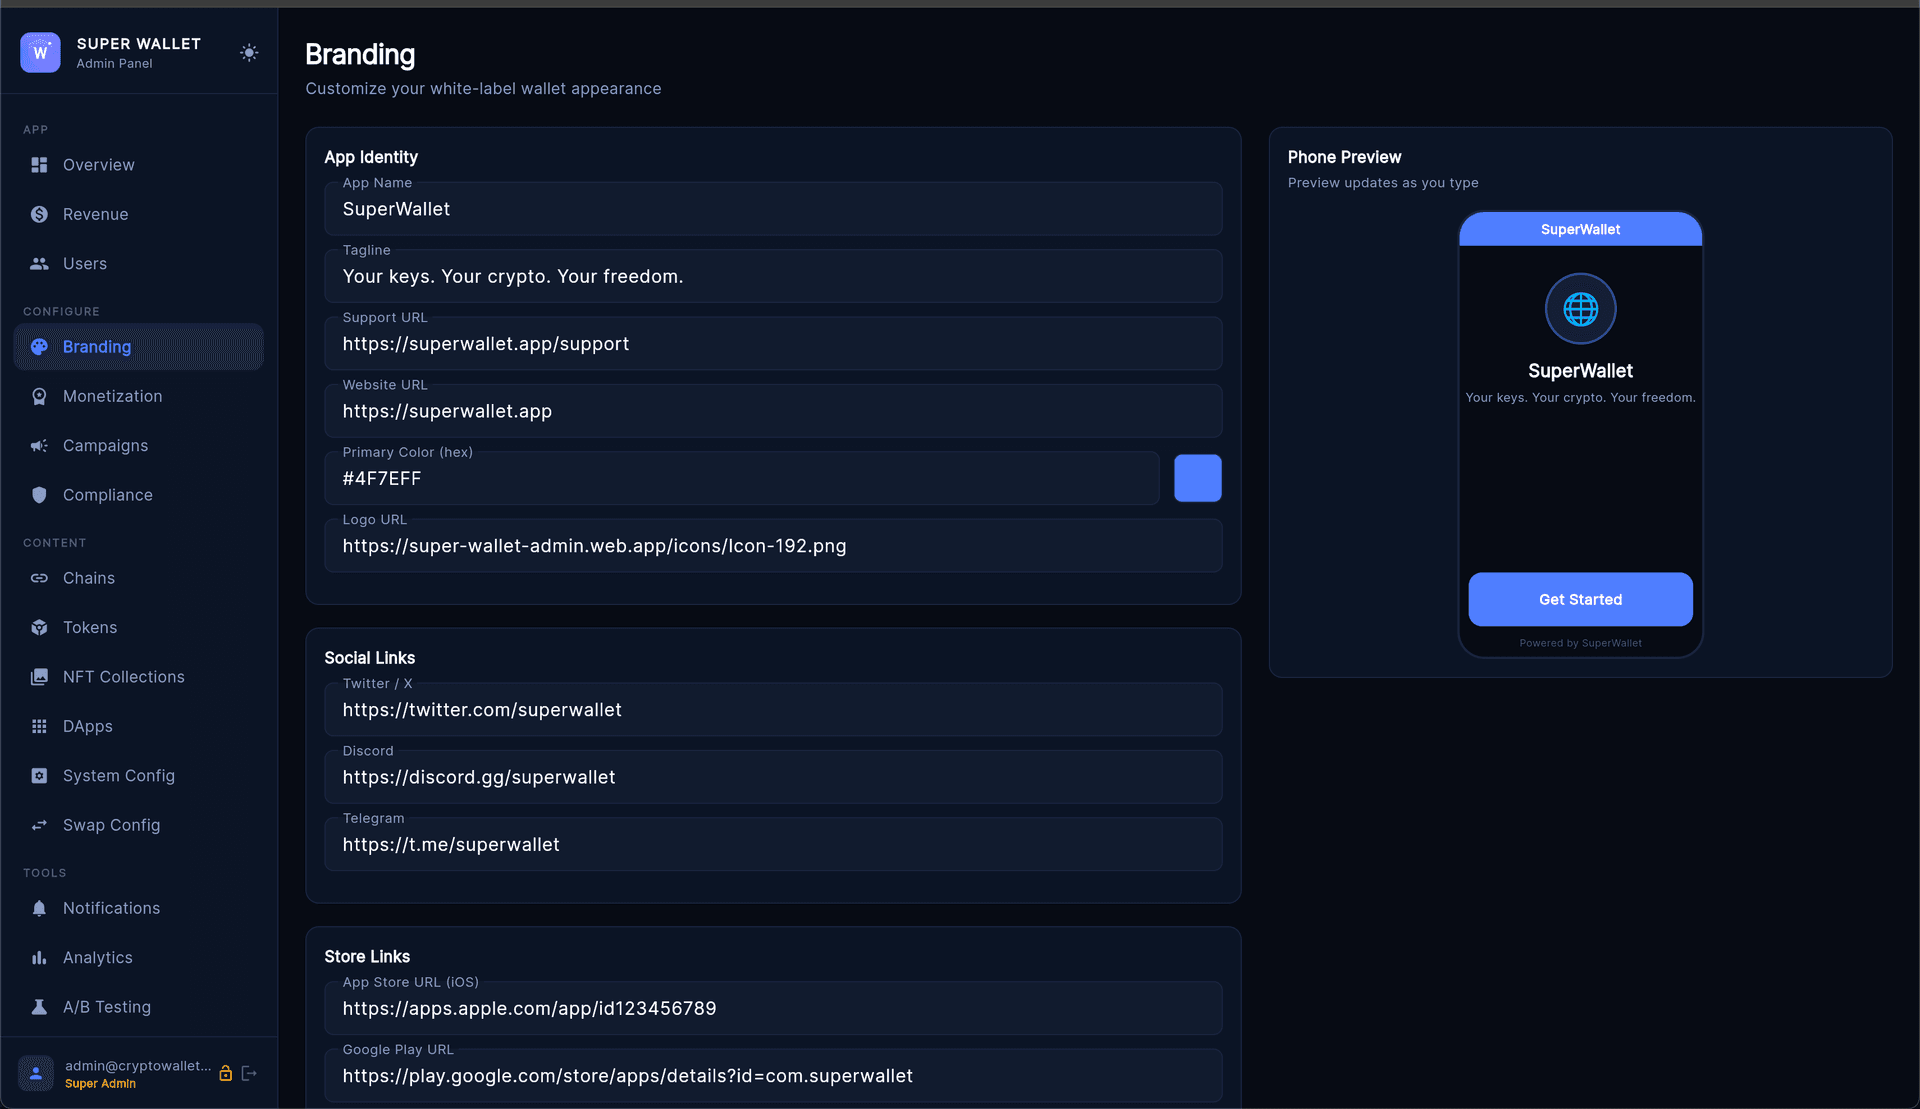Toggle the light/dark theme sun icon

249,53
